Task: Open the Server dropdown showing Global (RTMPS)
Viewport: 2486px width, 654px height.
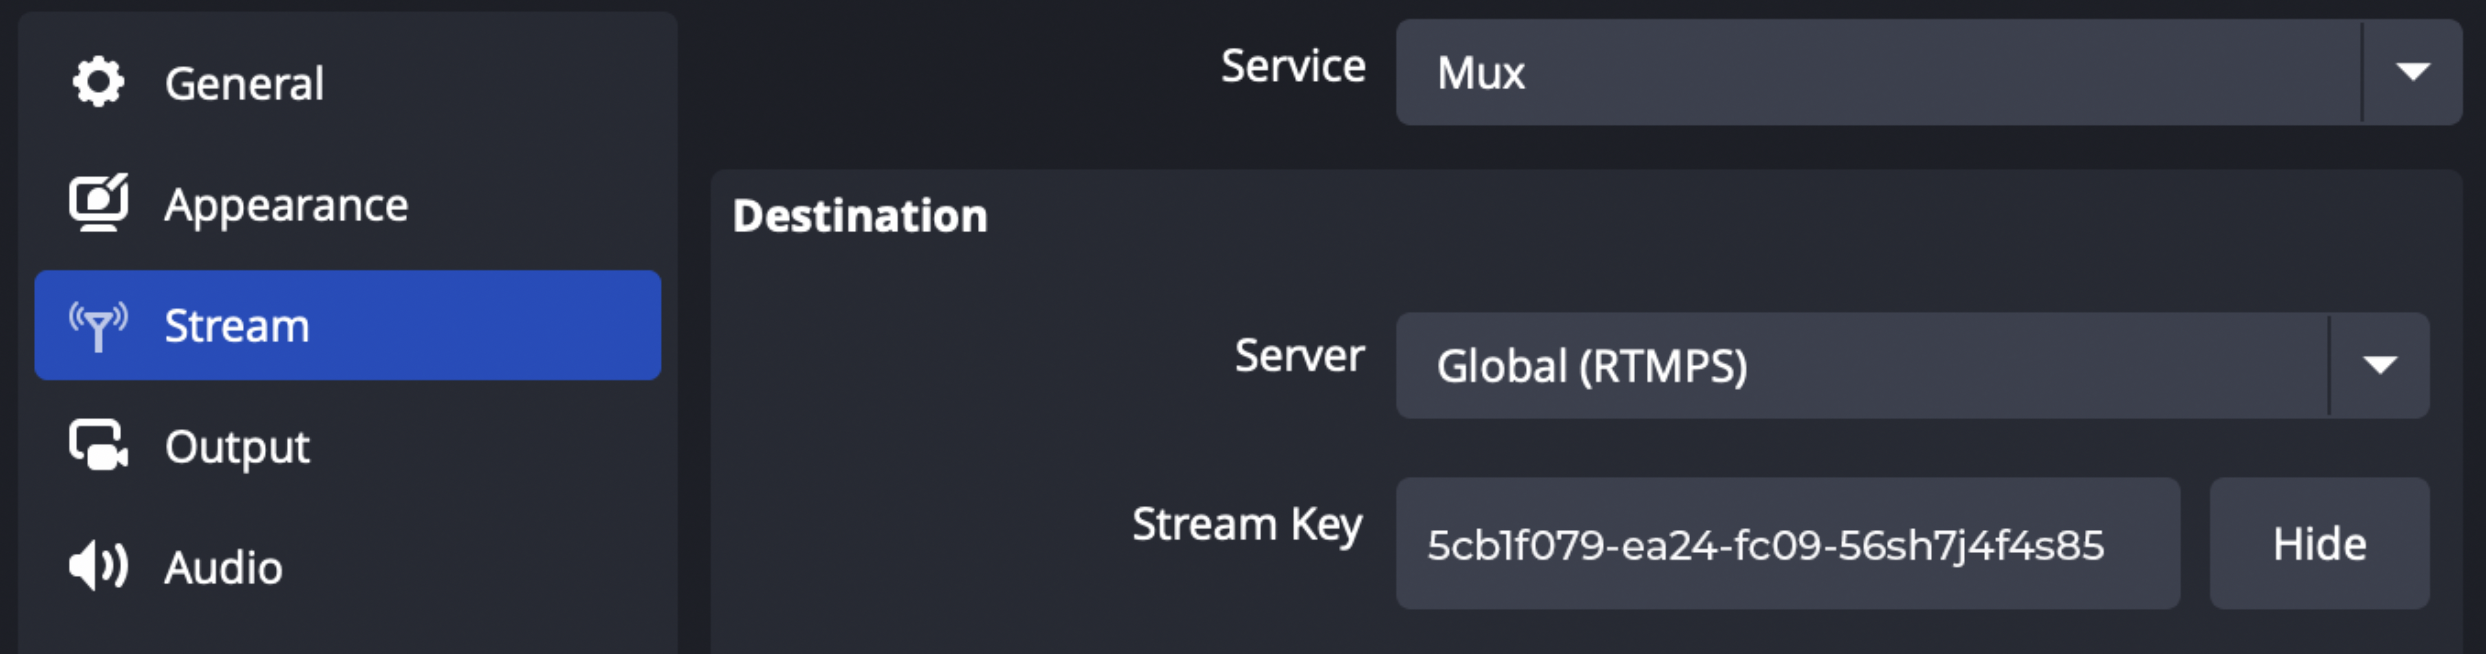Action: click(x=1860, y=365)
